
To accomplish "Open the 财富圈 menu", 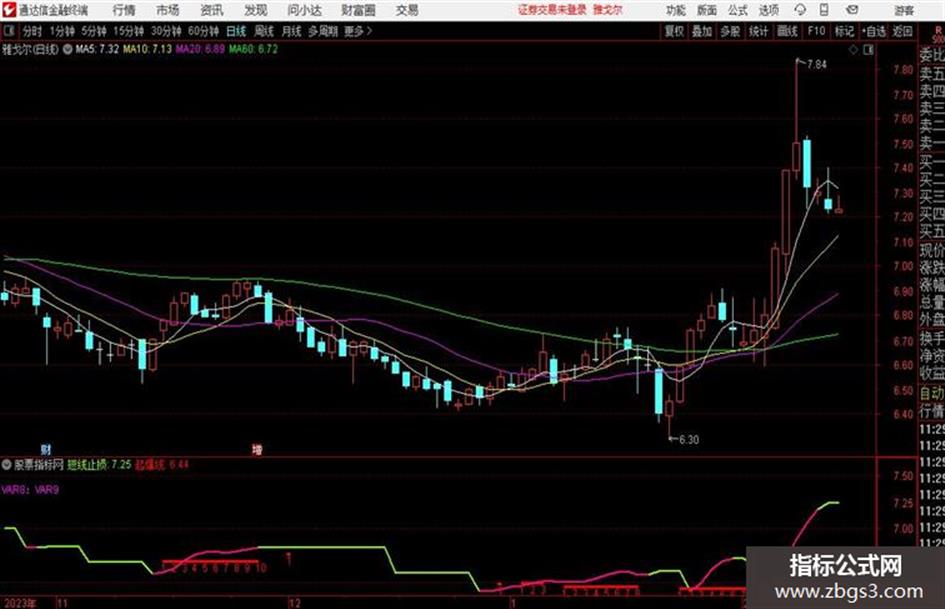I will (x=358, y=10).
